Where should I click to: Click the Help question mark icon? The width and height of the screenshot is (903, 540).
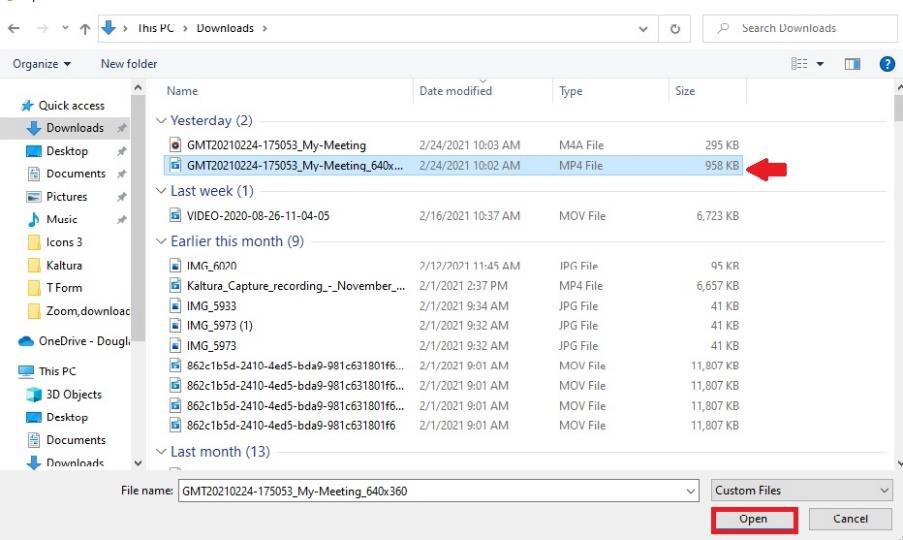click(886, 64)
